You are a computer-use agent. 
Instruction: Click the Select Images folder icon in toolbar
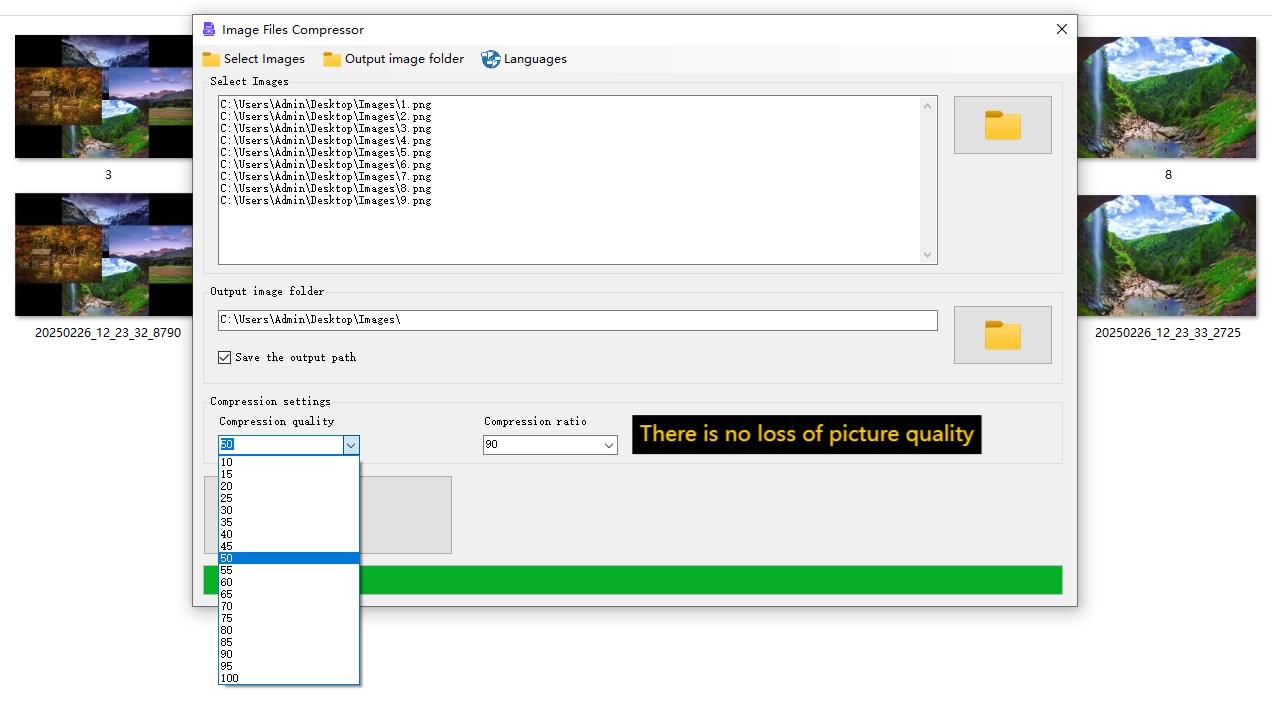coord(211,59)
